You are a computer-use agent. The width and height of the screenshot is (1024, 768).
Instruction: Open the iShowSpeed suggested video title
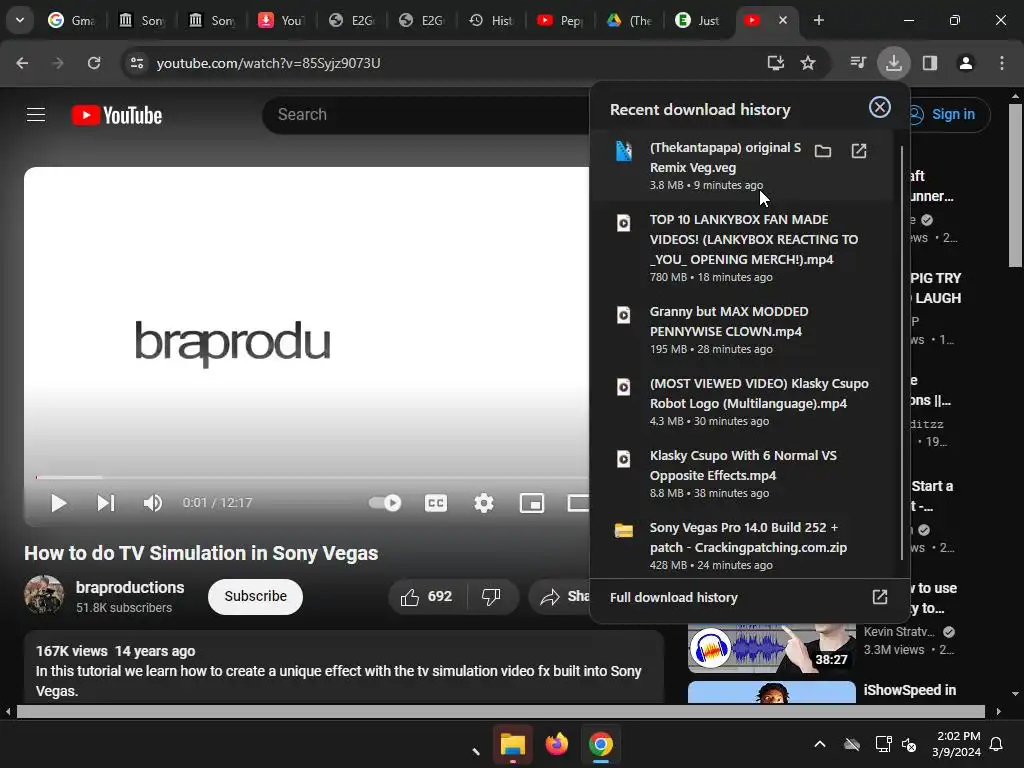(x=909, y=690)
